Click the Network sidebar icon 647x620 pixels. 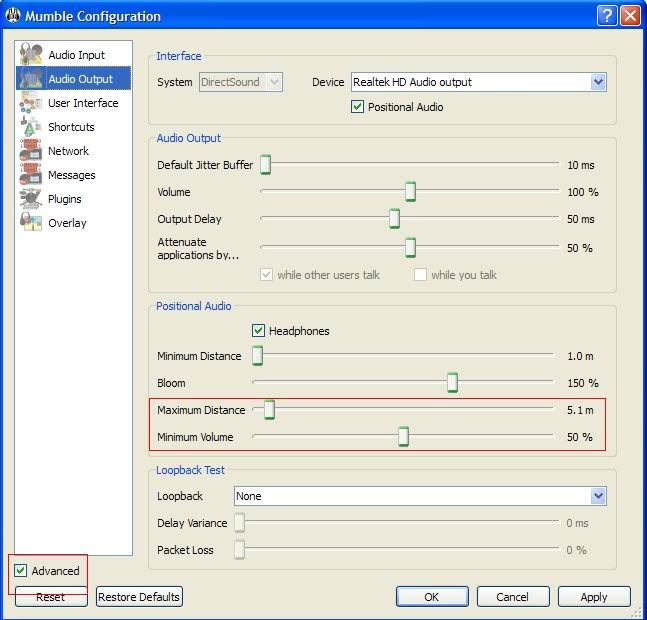click(31, 150)
